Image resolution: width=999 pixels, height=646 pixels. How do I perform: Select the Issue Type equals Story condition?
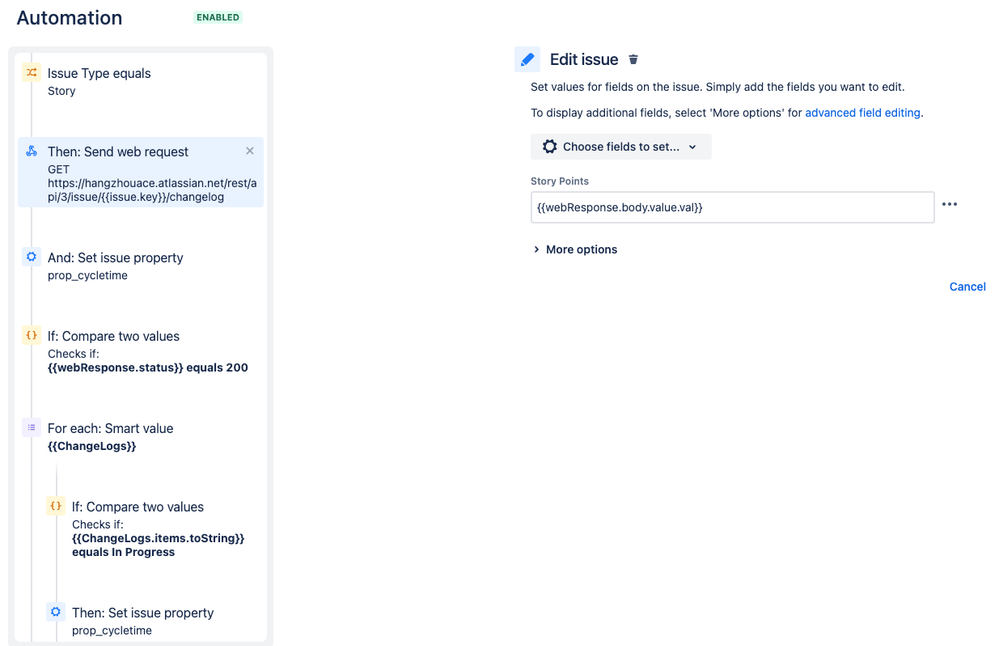[x=141, y=82]
